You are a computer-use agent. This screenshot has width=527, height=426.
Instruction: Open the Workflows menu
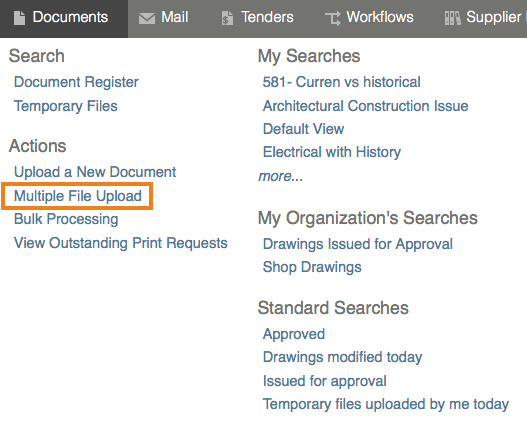pos(369,17)
